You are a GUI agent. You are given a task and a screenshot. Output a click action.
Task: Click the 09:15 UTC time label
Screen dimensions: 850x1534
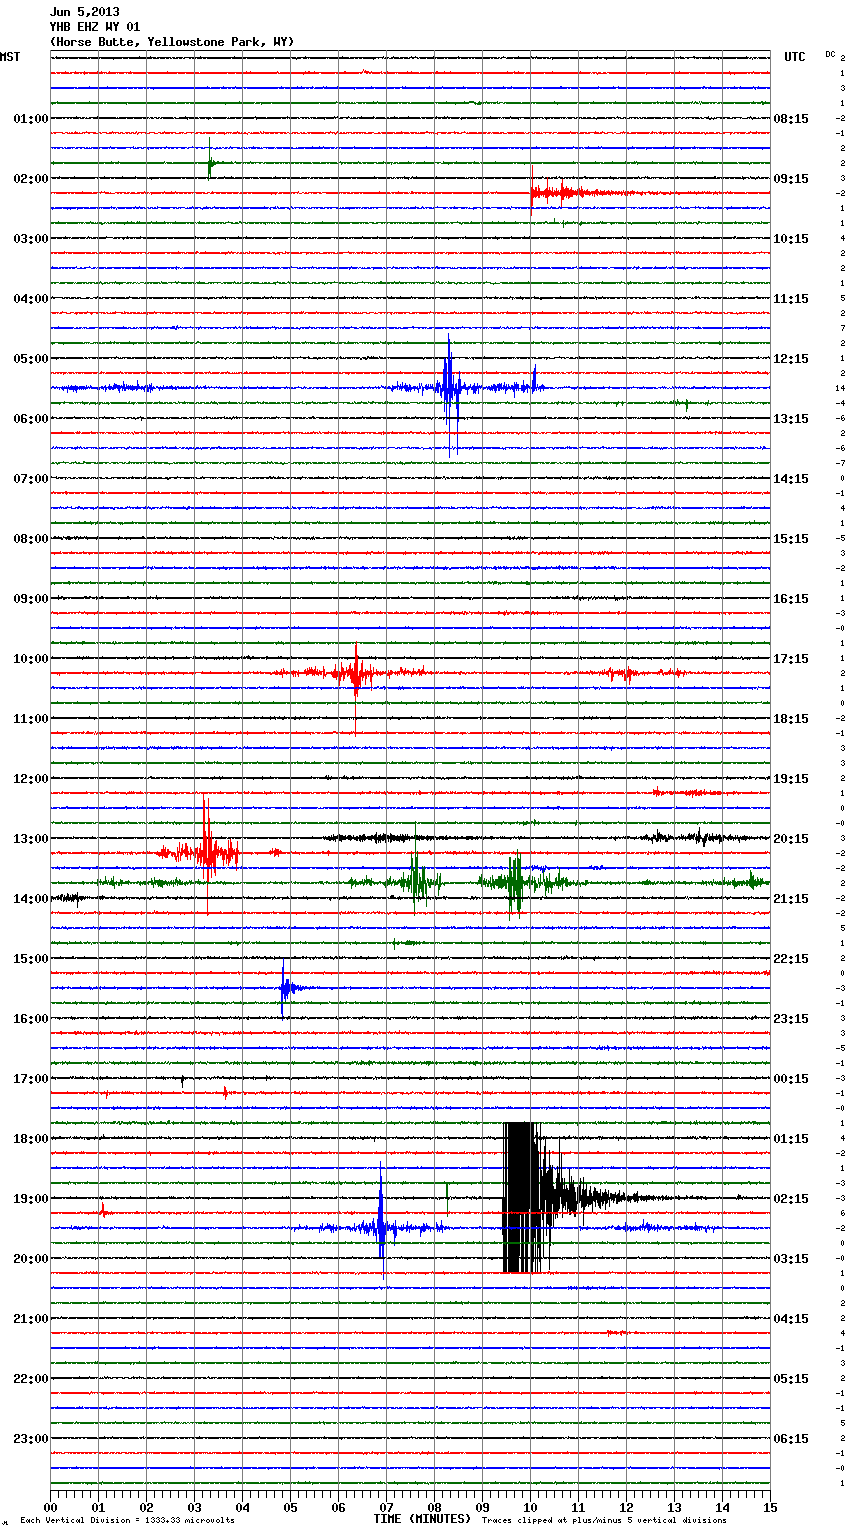[x=791, y=179]
